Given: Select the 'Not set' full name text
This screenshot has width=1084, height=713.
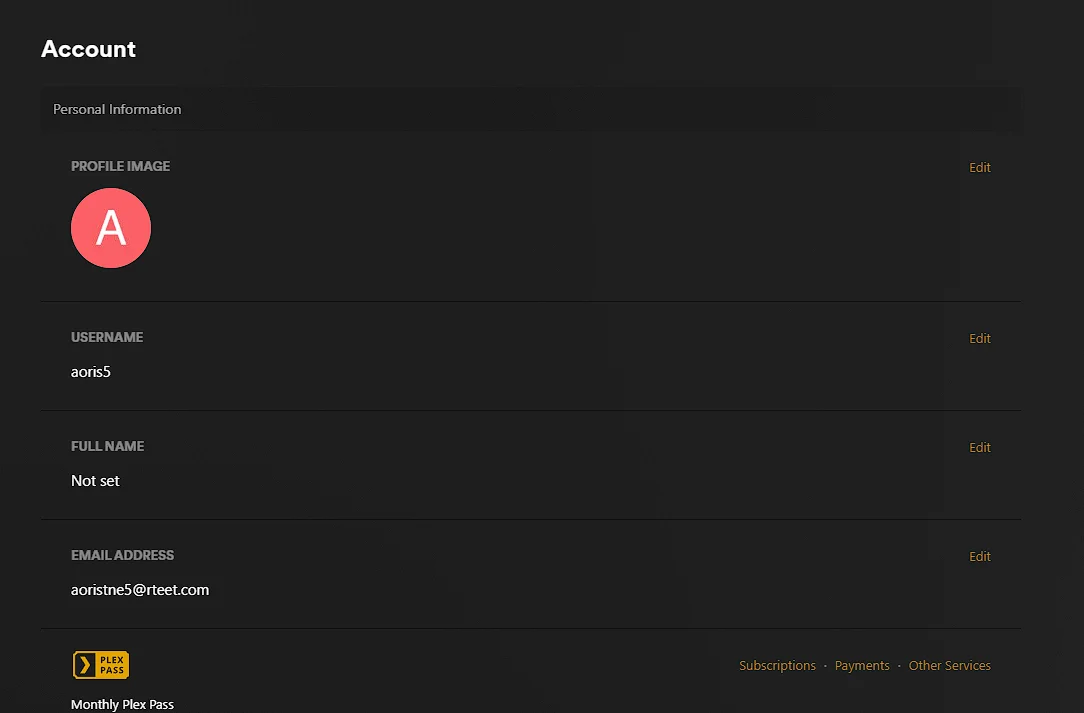Looking at the screenshot, I should (x=95, y=481).
